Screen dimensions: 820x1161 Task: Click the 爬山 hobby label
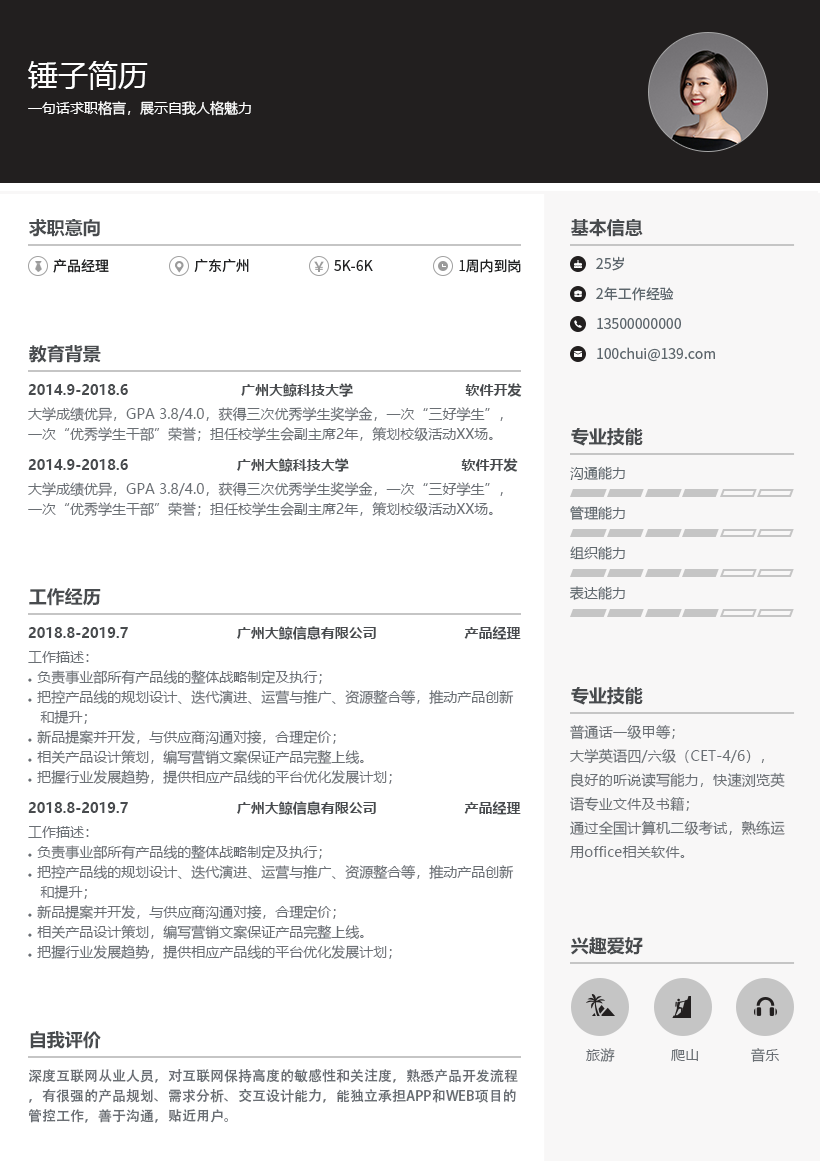tap(684, 1055)
